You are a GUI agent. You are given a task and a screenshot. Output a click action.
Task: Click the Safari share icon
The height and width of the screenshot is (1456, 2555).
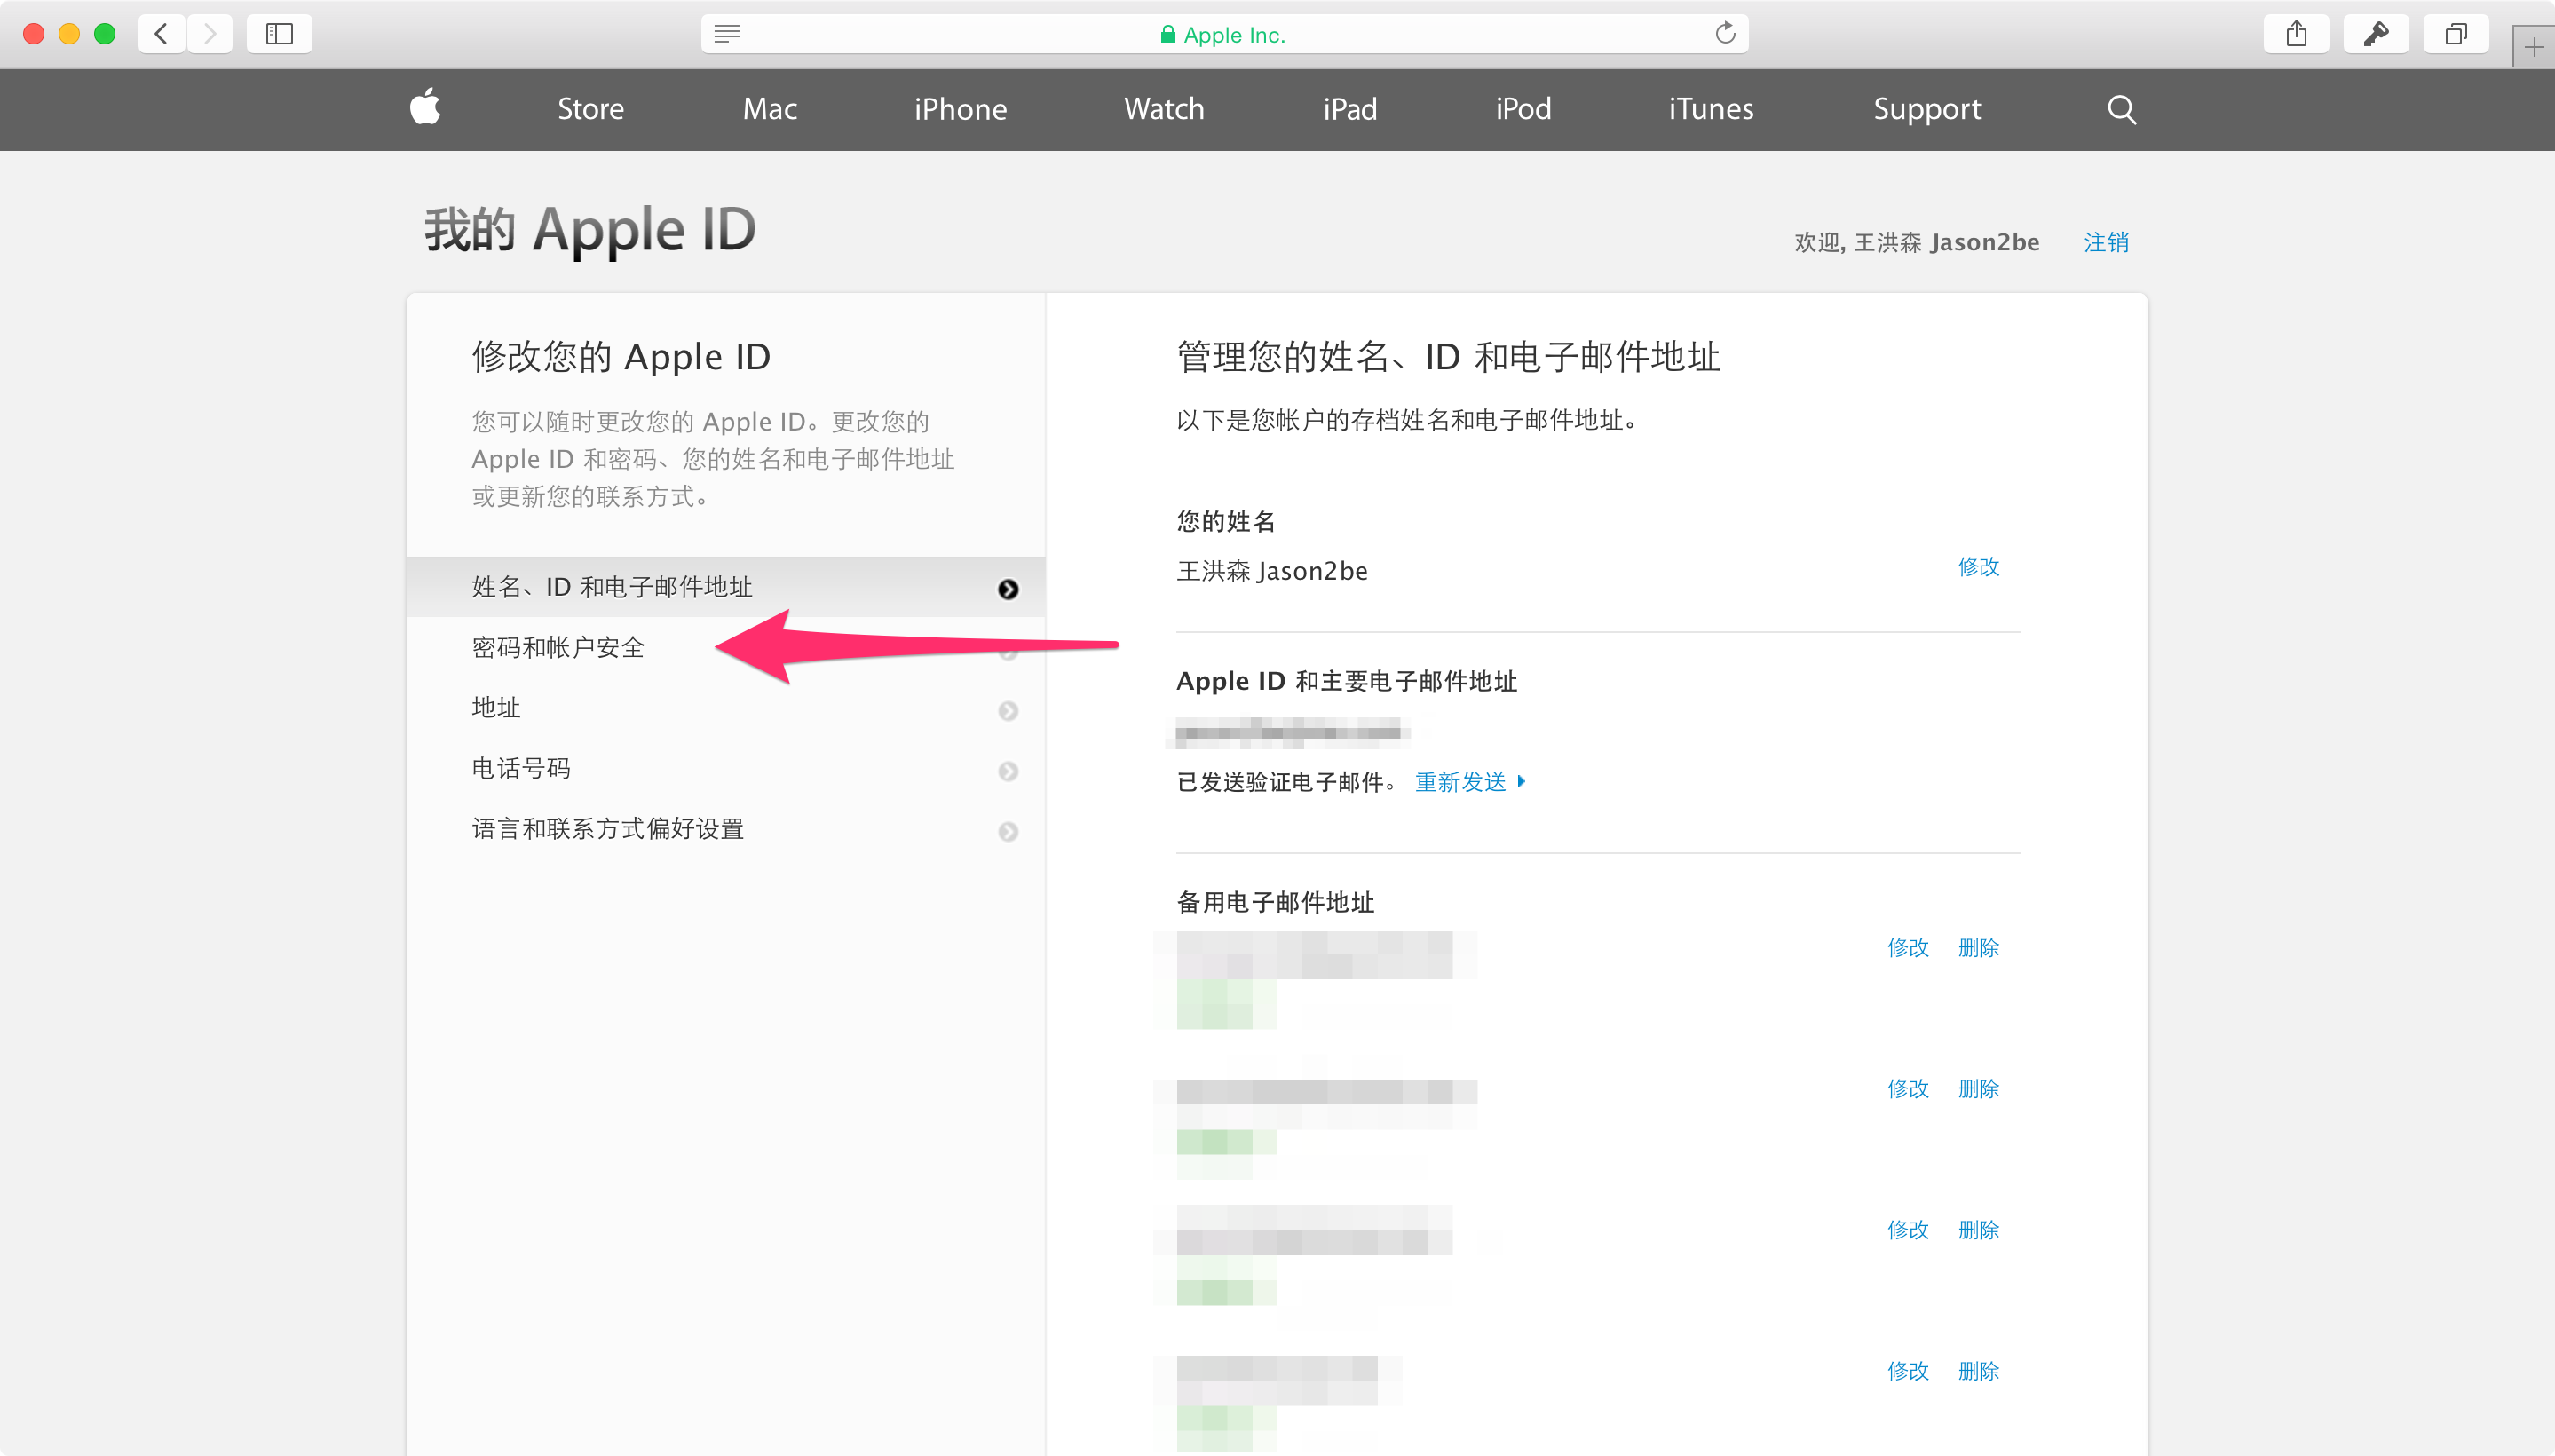point(2295,33)
